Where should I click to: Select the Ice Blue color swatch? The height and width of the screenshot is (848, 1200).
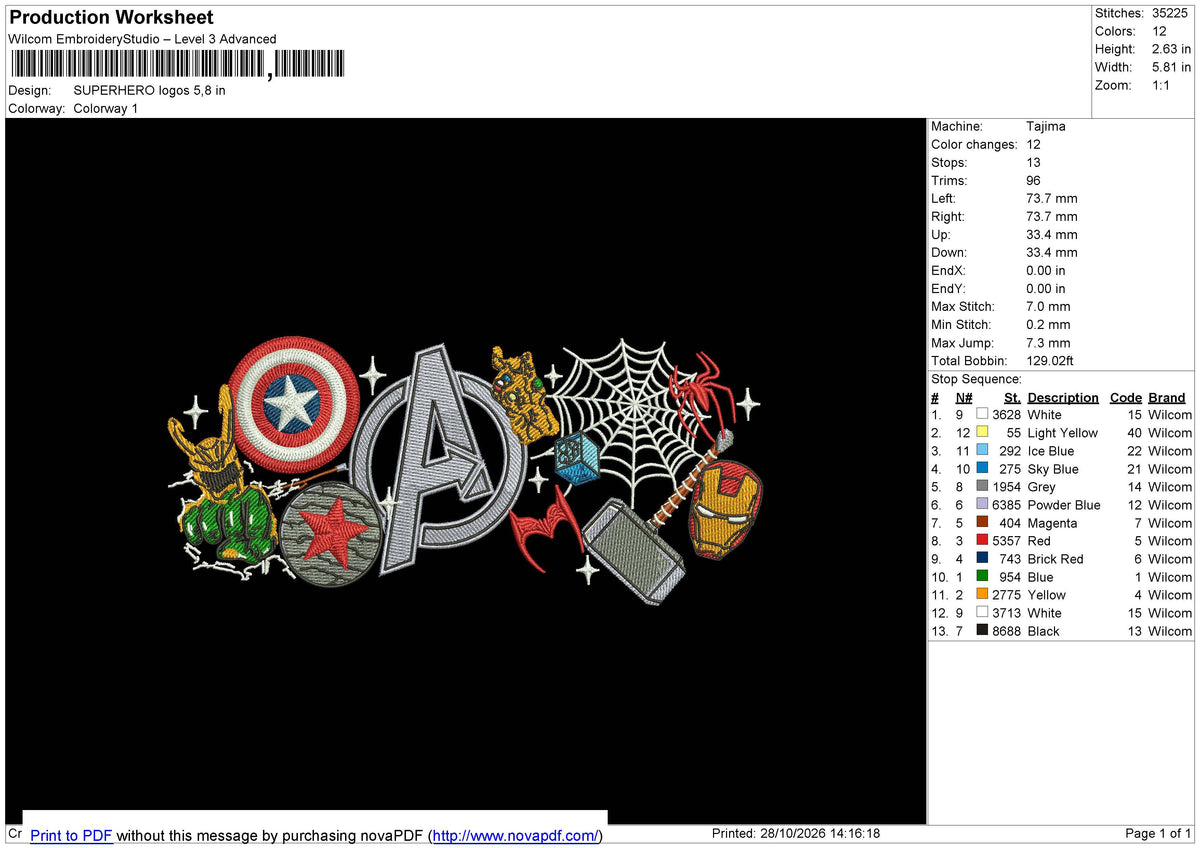(982, 451)
